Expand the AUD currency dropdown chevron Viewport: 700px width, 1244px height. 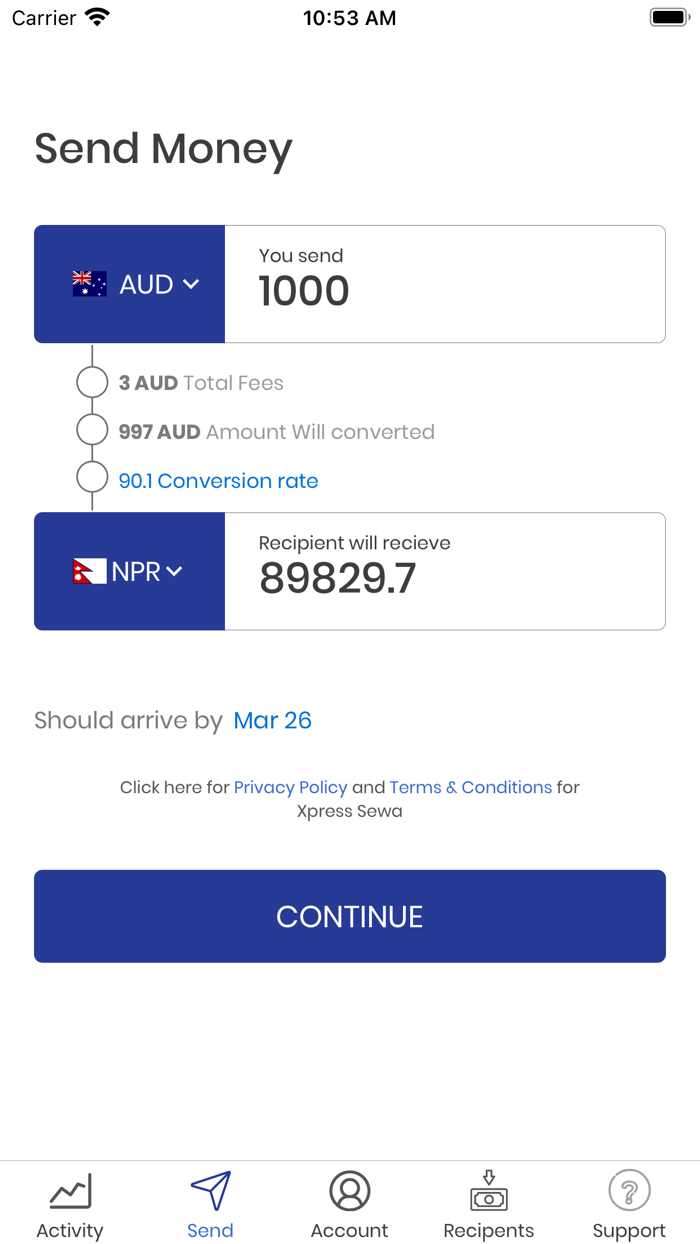click(x=191, y=285)
